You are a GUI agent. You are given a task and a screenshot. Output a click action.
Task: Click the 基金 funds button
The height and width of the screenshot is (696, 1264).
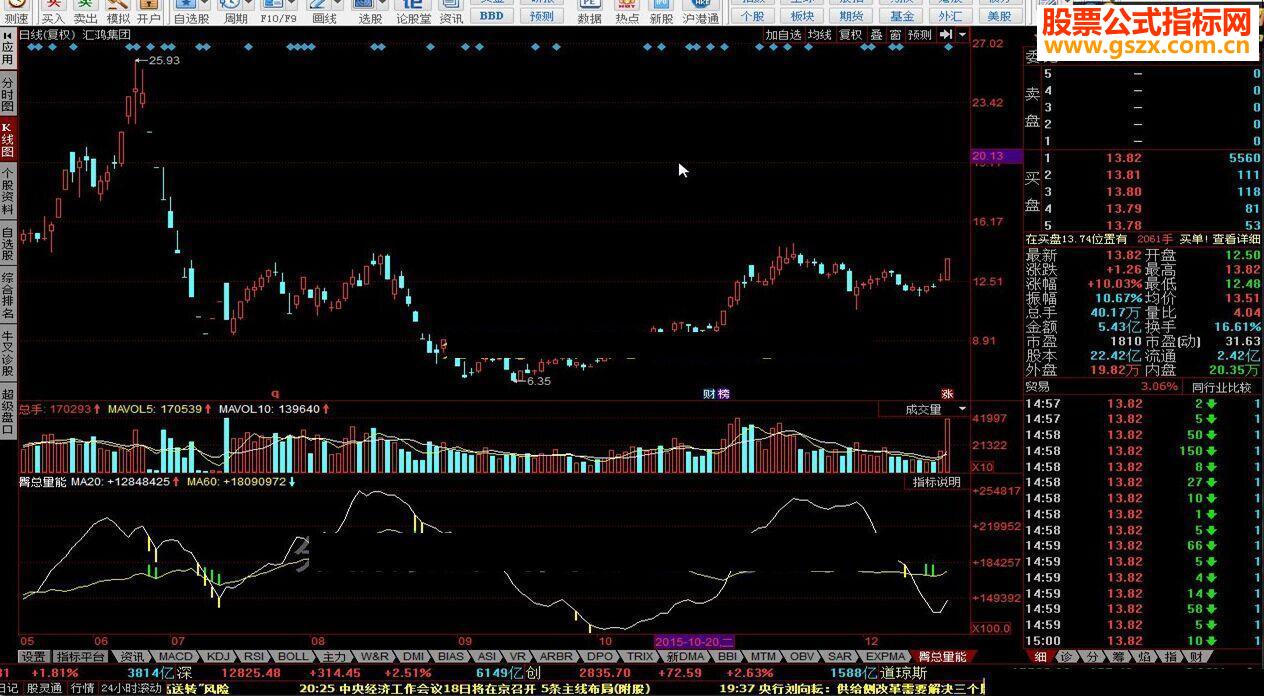pyautogui.click(x=902, y=16)
